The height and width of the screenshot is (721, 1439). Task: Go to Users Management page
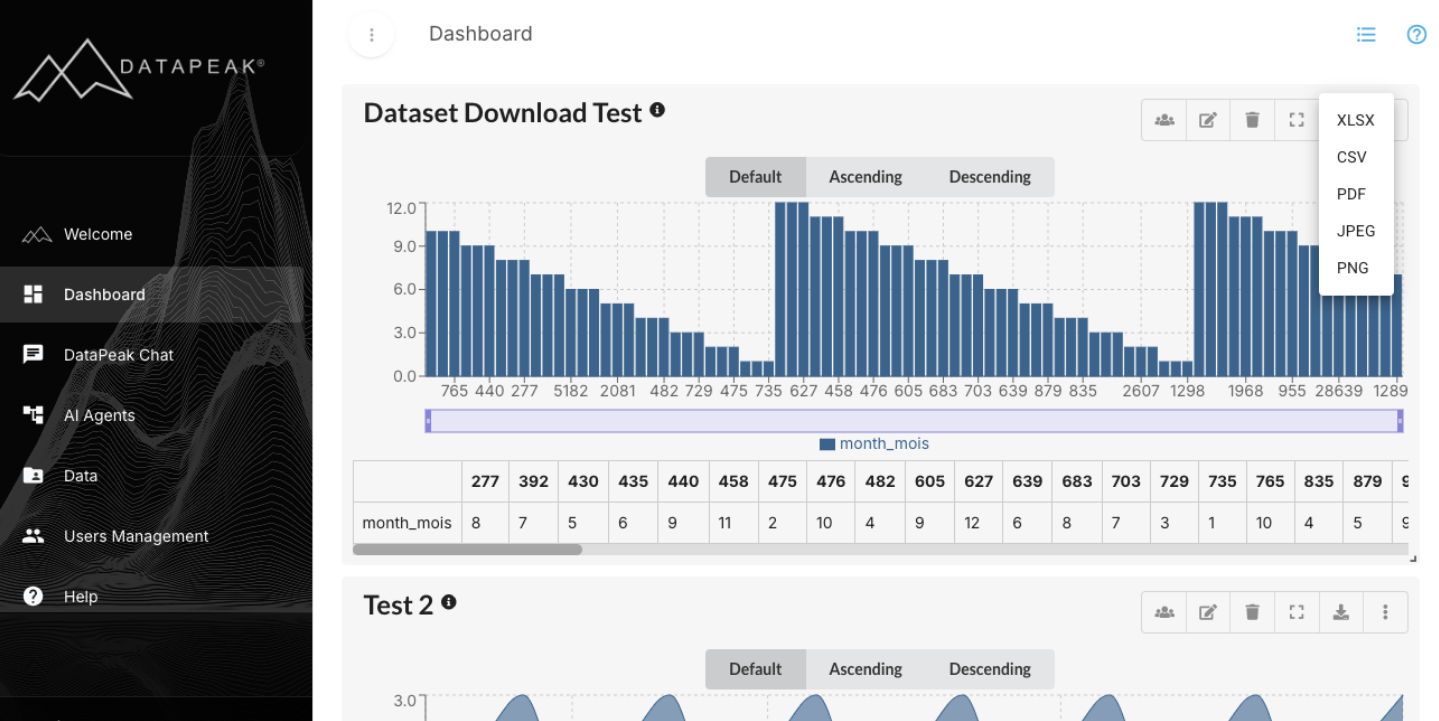[136, 536]
